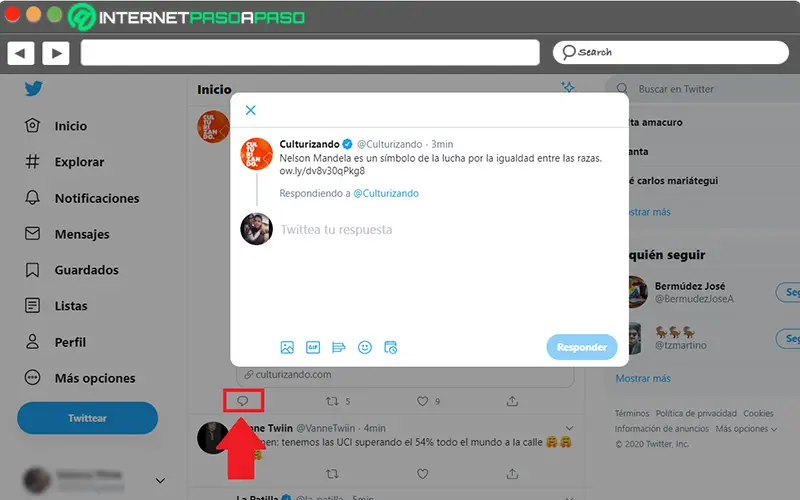Open the @VanneTwiin handle

tap(326, 428)
